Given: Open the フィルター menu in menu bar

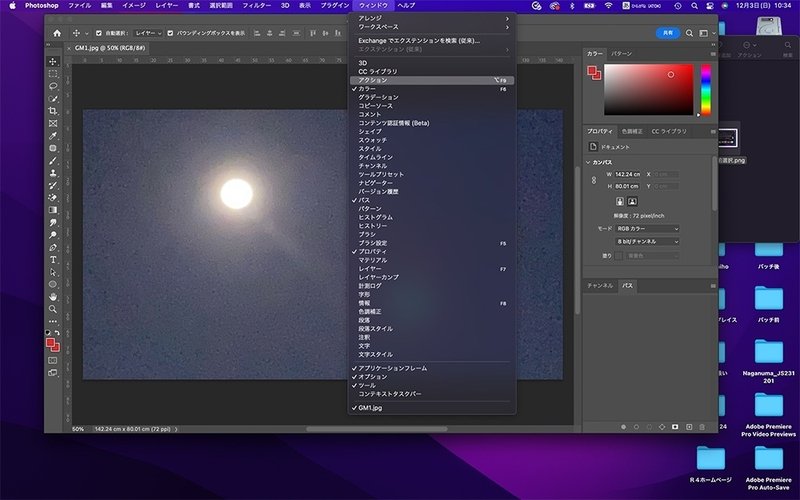Looking at the screenshot, I should (257, 6).
